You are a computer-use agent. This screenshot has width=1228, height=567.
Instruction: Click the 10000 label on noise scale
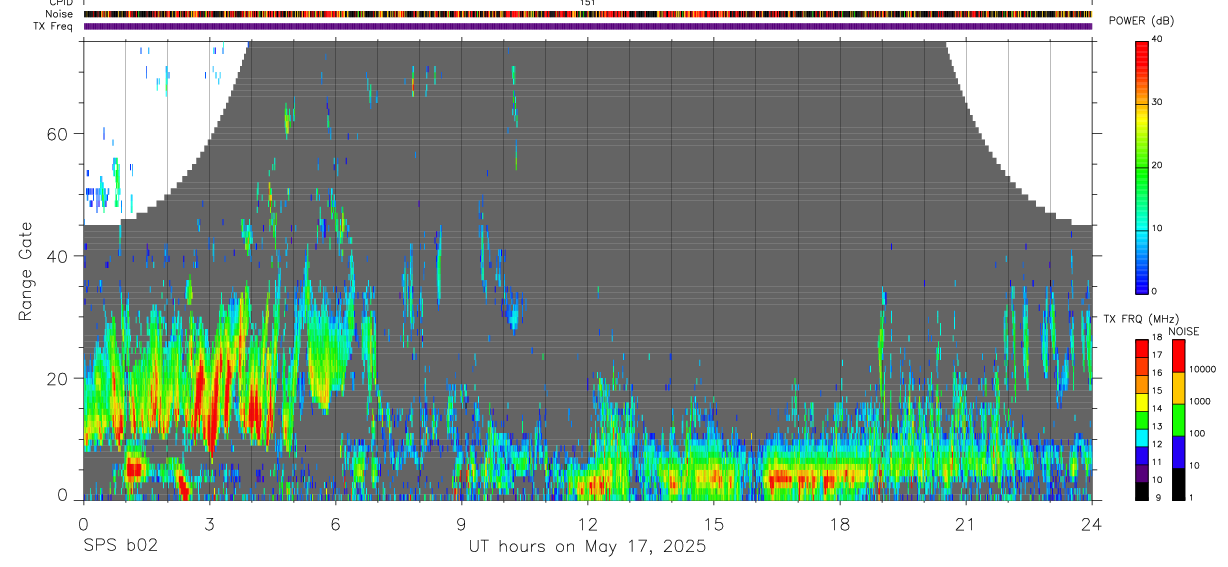(1204, 369)
